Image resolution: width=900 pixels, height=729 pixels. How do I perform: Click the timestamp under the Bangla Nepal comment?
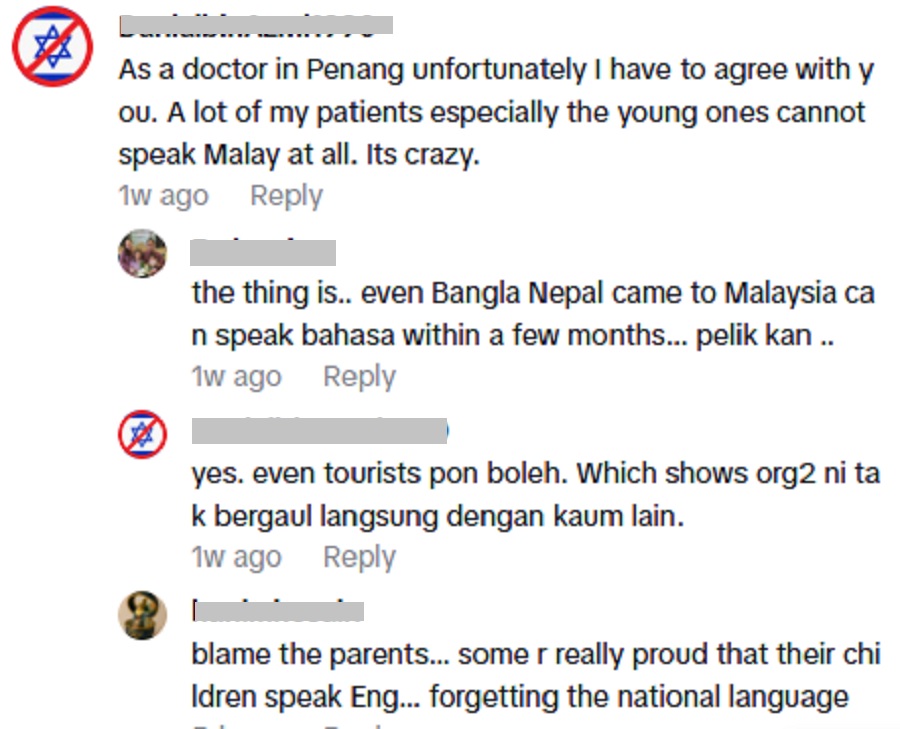pyautogui.click(x=236, y=377)
